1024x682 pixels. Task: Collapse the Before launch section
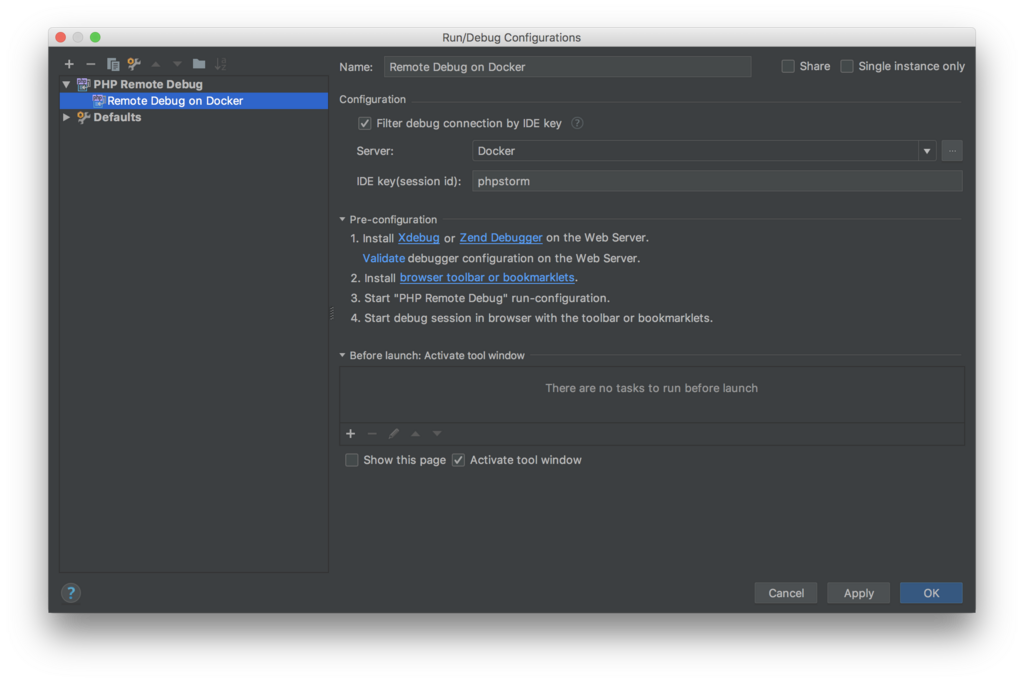coord(342,355)
